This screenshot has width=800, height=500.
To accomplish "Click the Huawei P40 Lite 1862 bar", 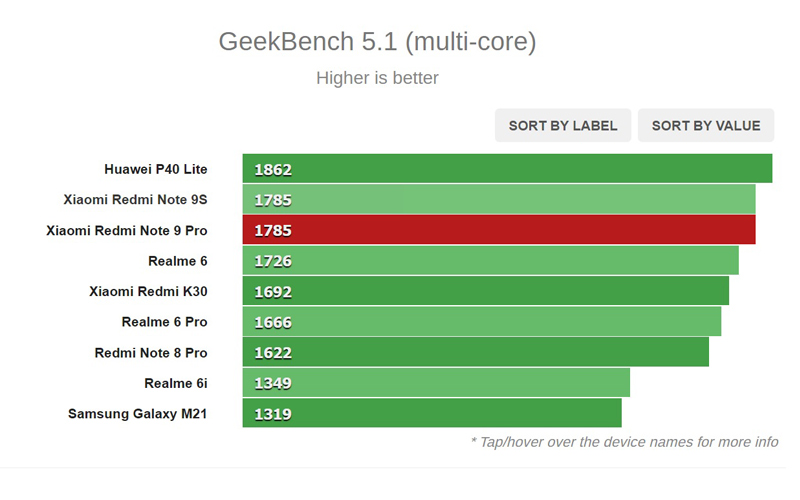I will click(x=507, y=169).
